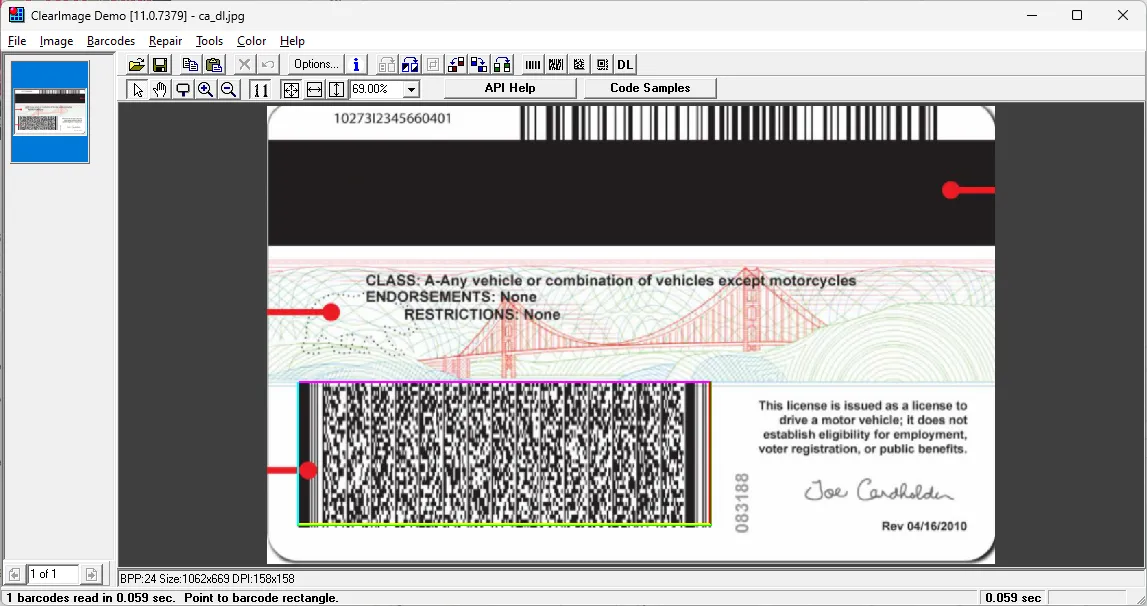Click the grayed rotate icon beside info
Viewport: 1147px width, 606px height.
coord(387,64)
